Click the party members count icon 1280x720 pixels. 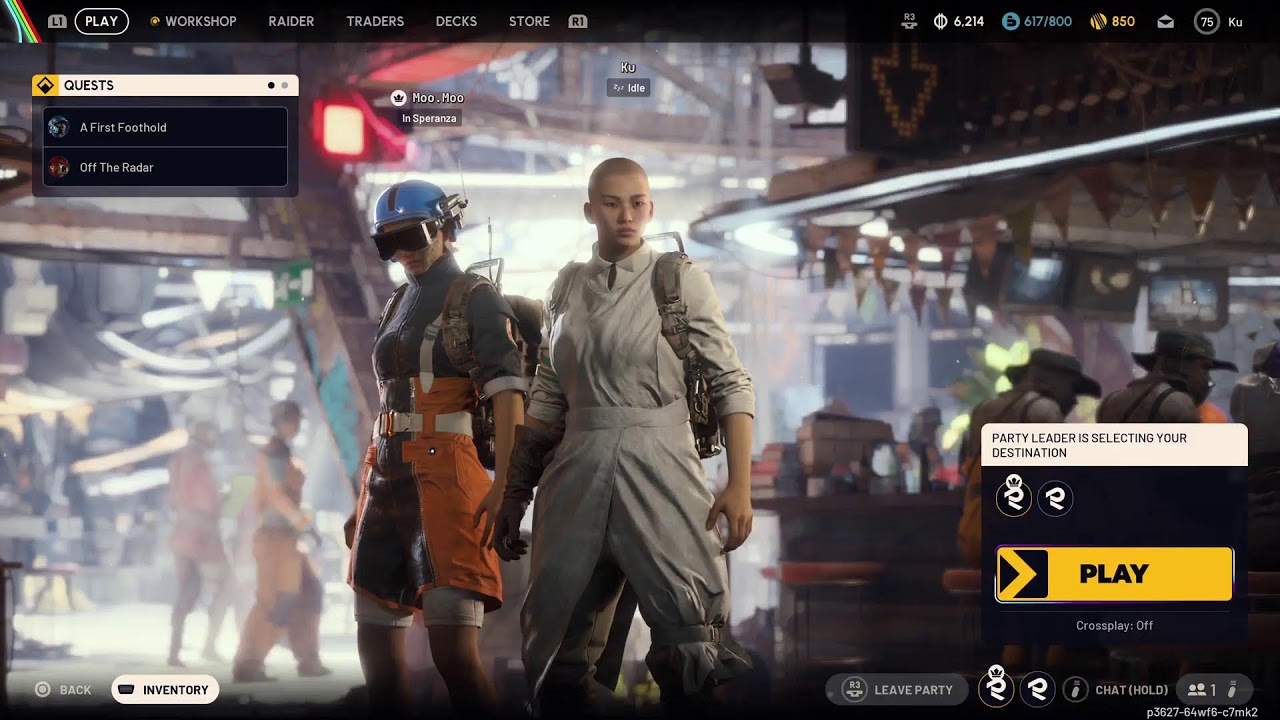point(1195,690)
